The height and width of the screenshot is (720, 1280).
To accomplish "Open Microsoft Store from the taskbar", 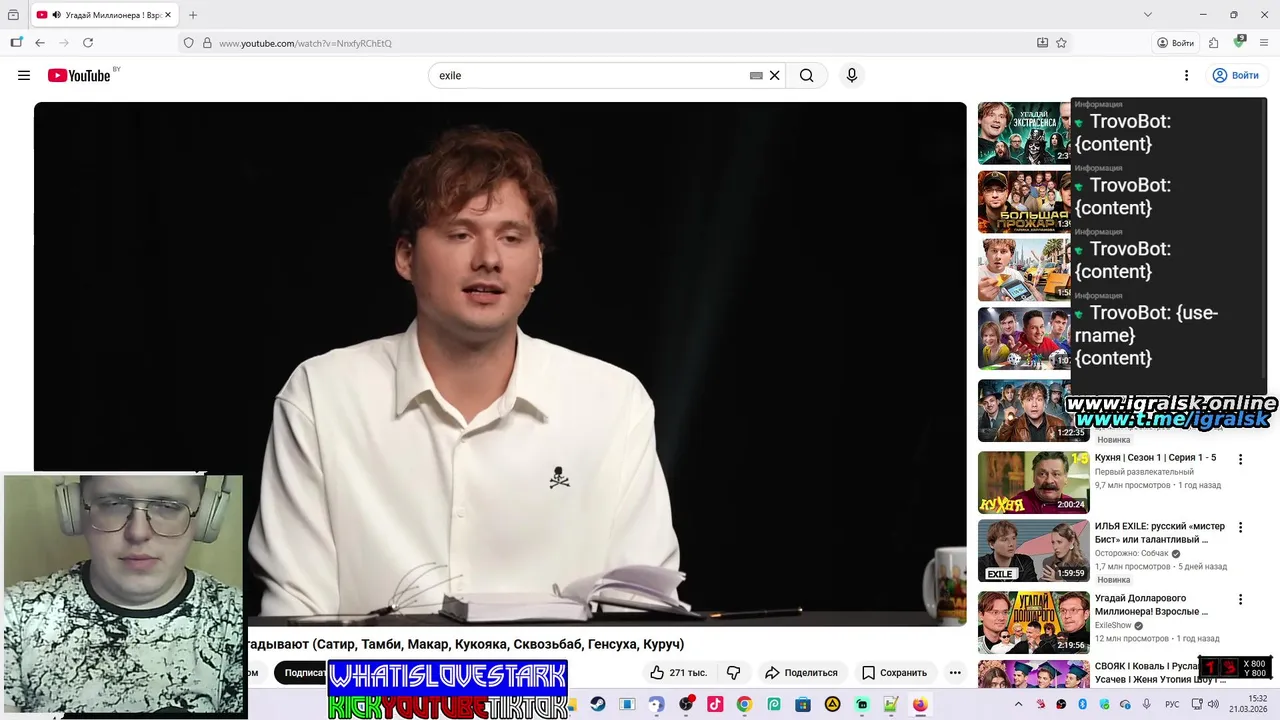I will click(803, 704).
